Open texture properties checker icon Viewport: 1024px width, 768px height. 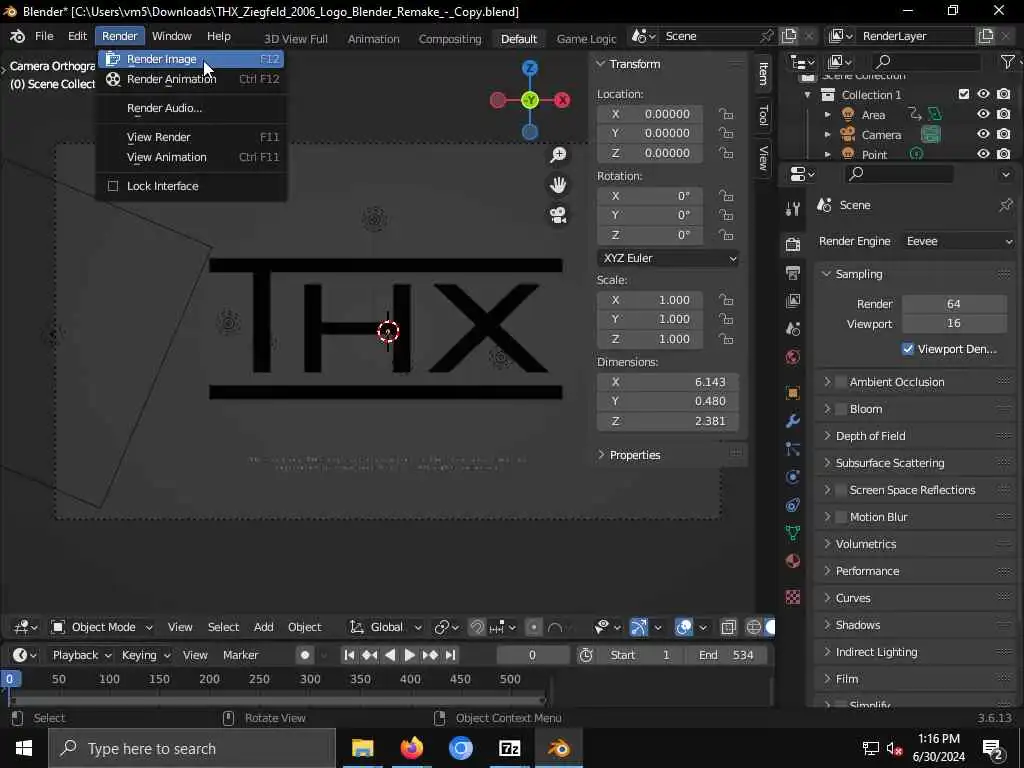coord(793,597)
